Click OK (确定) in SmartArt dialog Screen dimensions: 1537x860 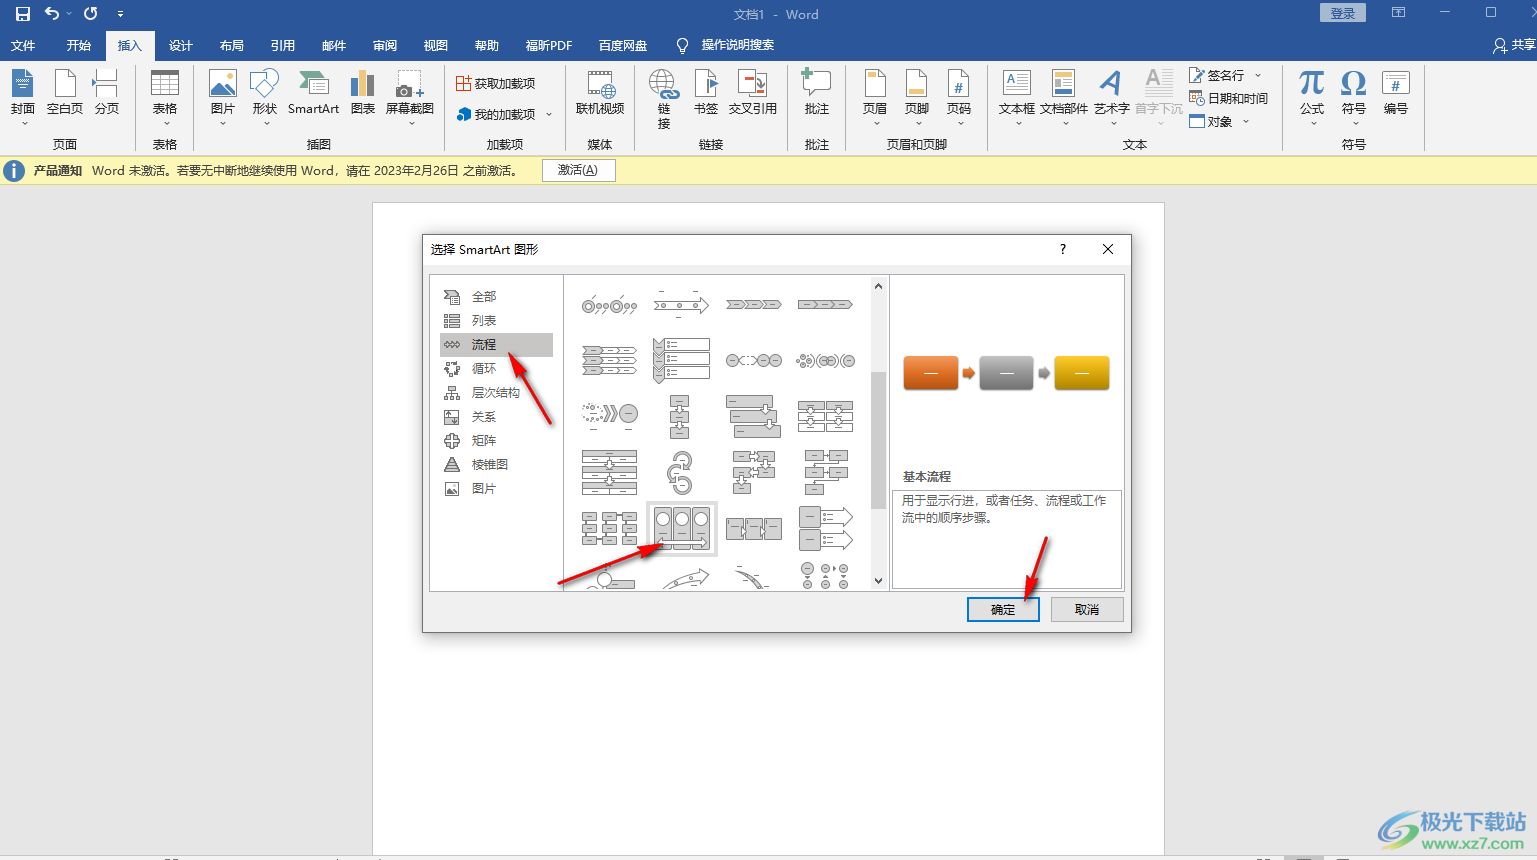pyautogui.click(x=1003, y=609)
